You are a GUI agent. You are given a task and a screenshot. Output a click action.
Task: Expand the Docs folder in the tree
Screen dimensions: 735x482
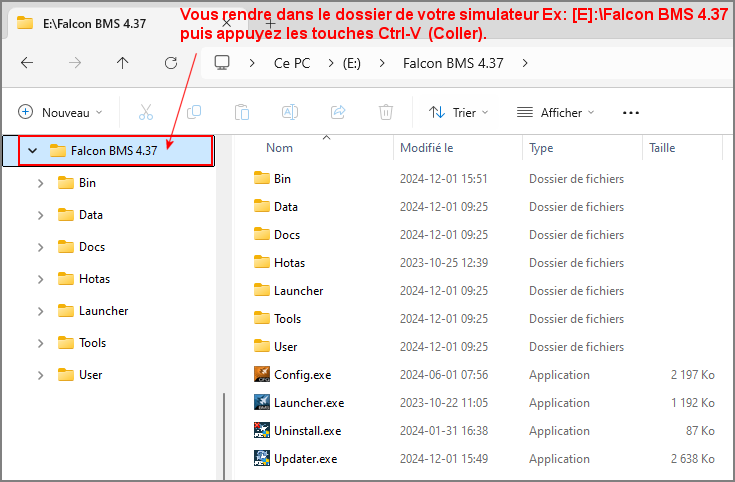[40, 247]
